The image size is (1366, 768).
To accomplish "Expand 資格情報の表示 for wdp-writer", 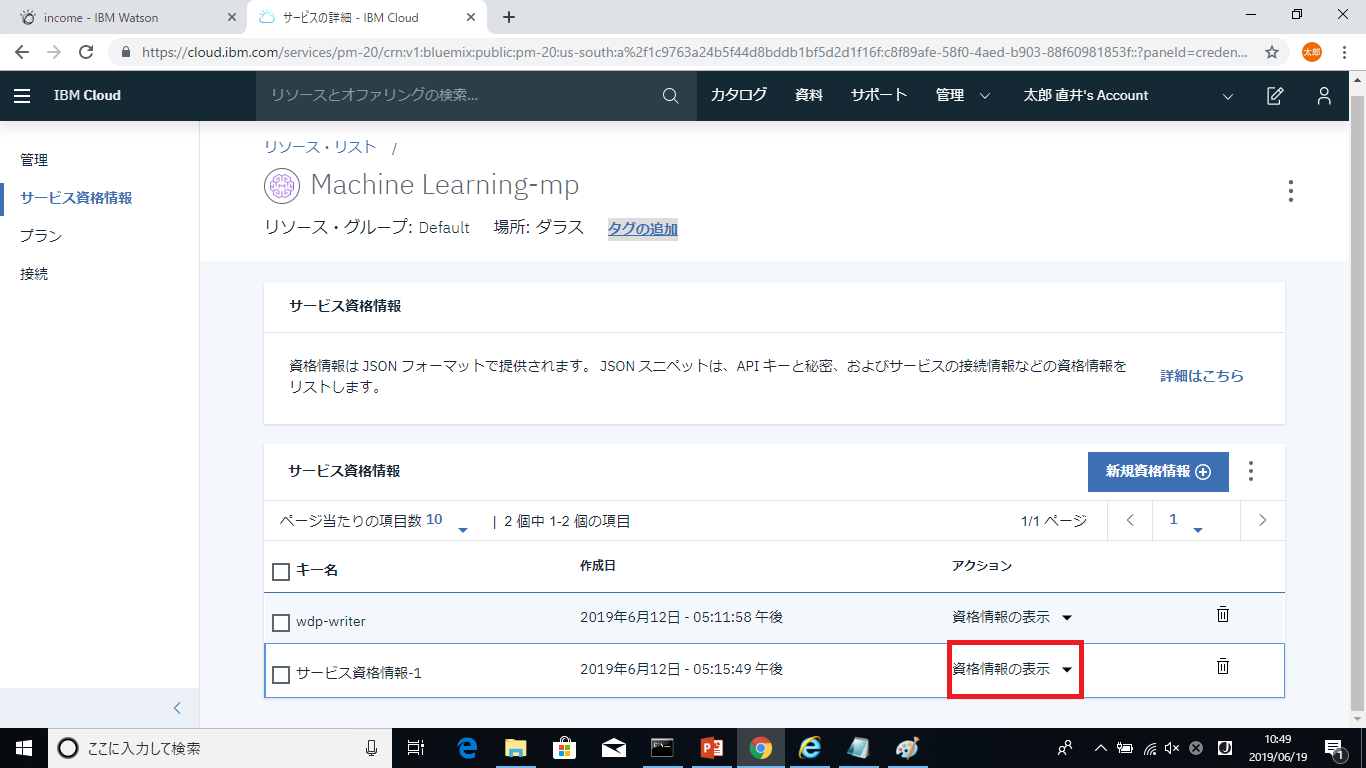I will (x=1011, y=617).
